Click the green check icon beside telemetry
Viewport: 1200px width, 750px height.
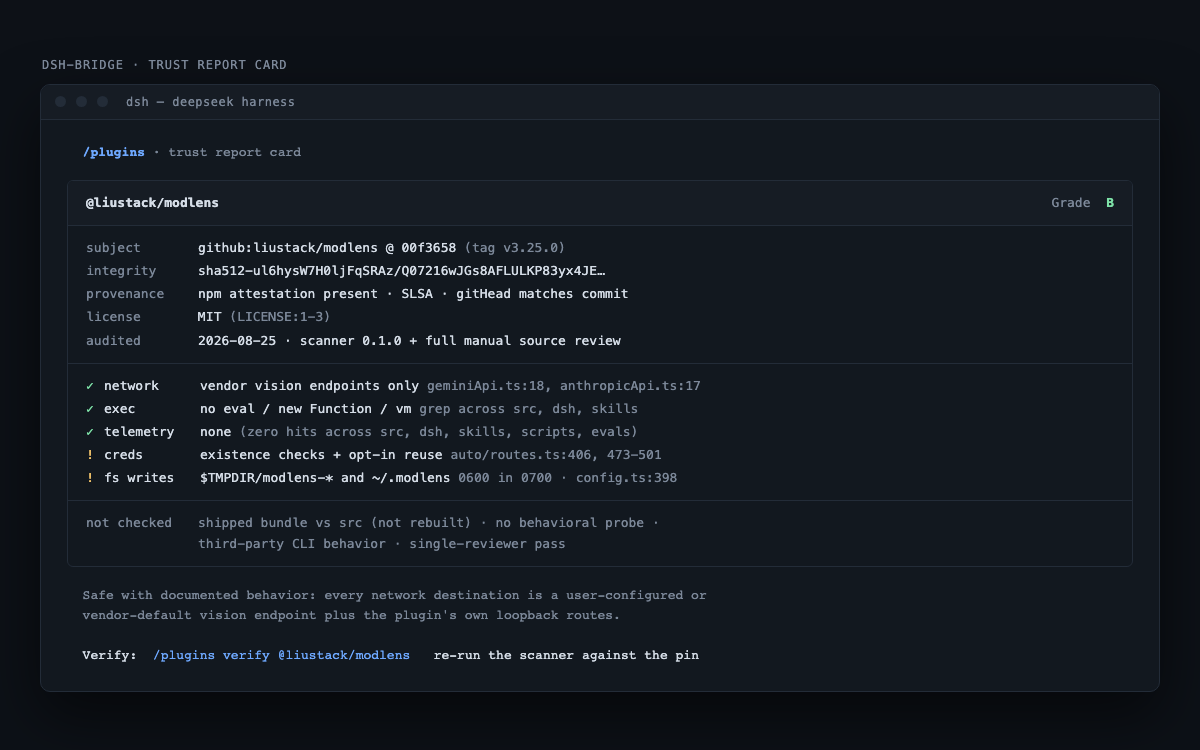(x=90, y=432)
